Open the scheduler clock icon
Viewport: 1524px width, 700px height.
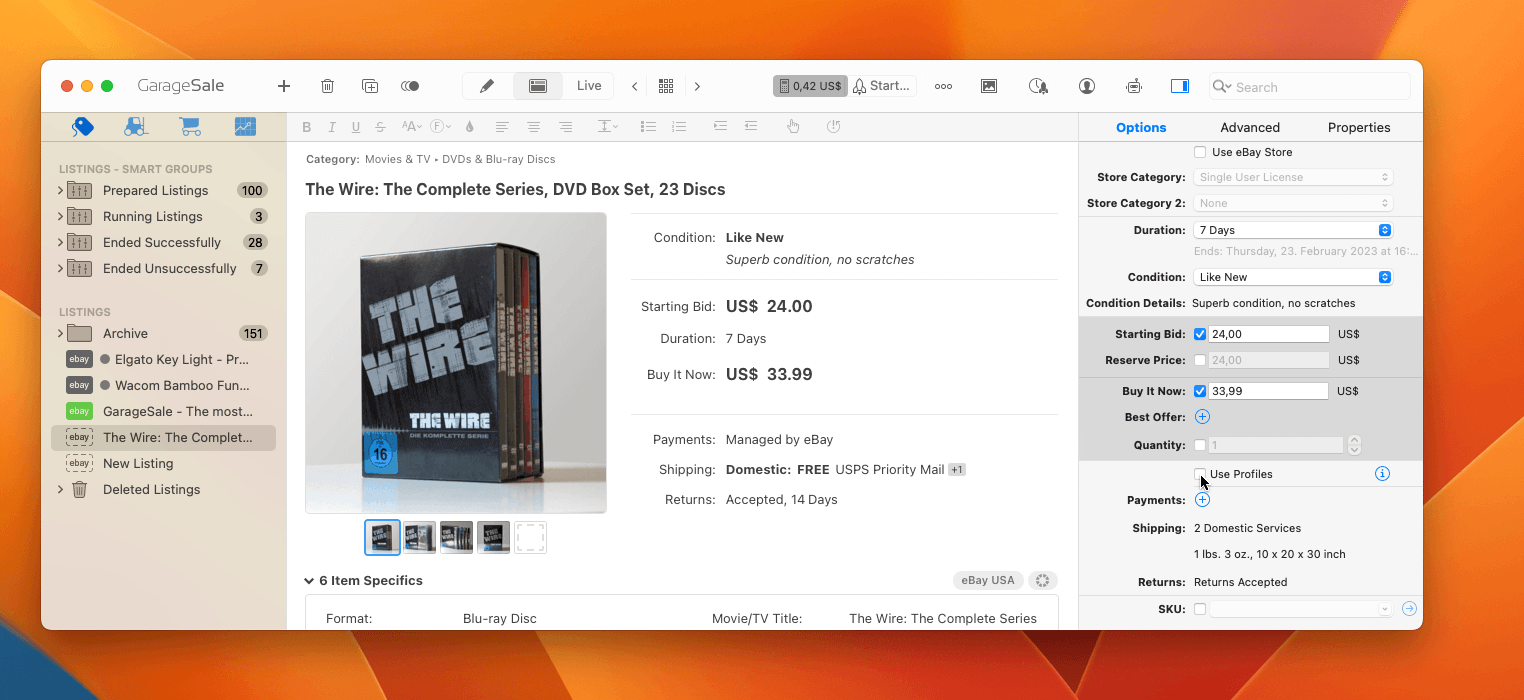(1038, 86)
